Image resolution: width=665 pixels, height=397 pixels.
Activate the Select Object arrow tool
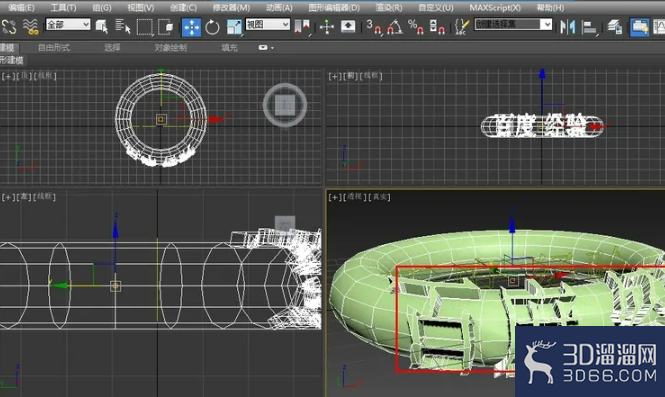pyautogui.click(x=102, y=27)
